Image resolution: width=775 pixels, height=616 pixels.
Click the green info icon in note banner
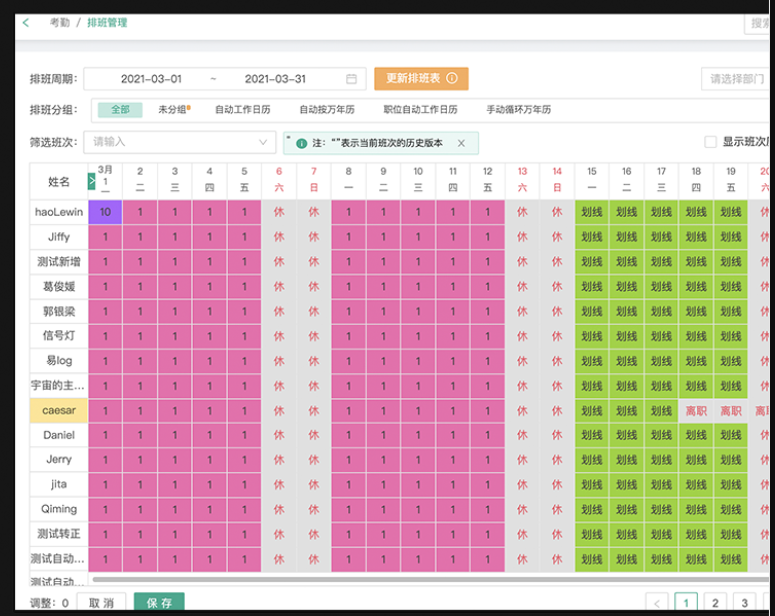pos(301,143)
